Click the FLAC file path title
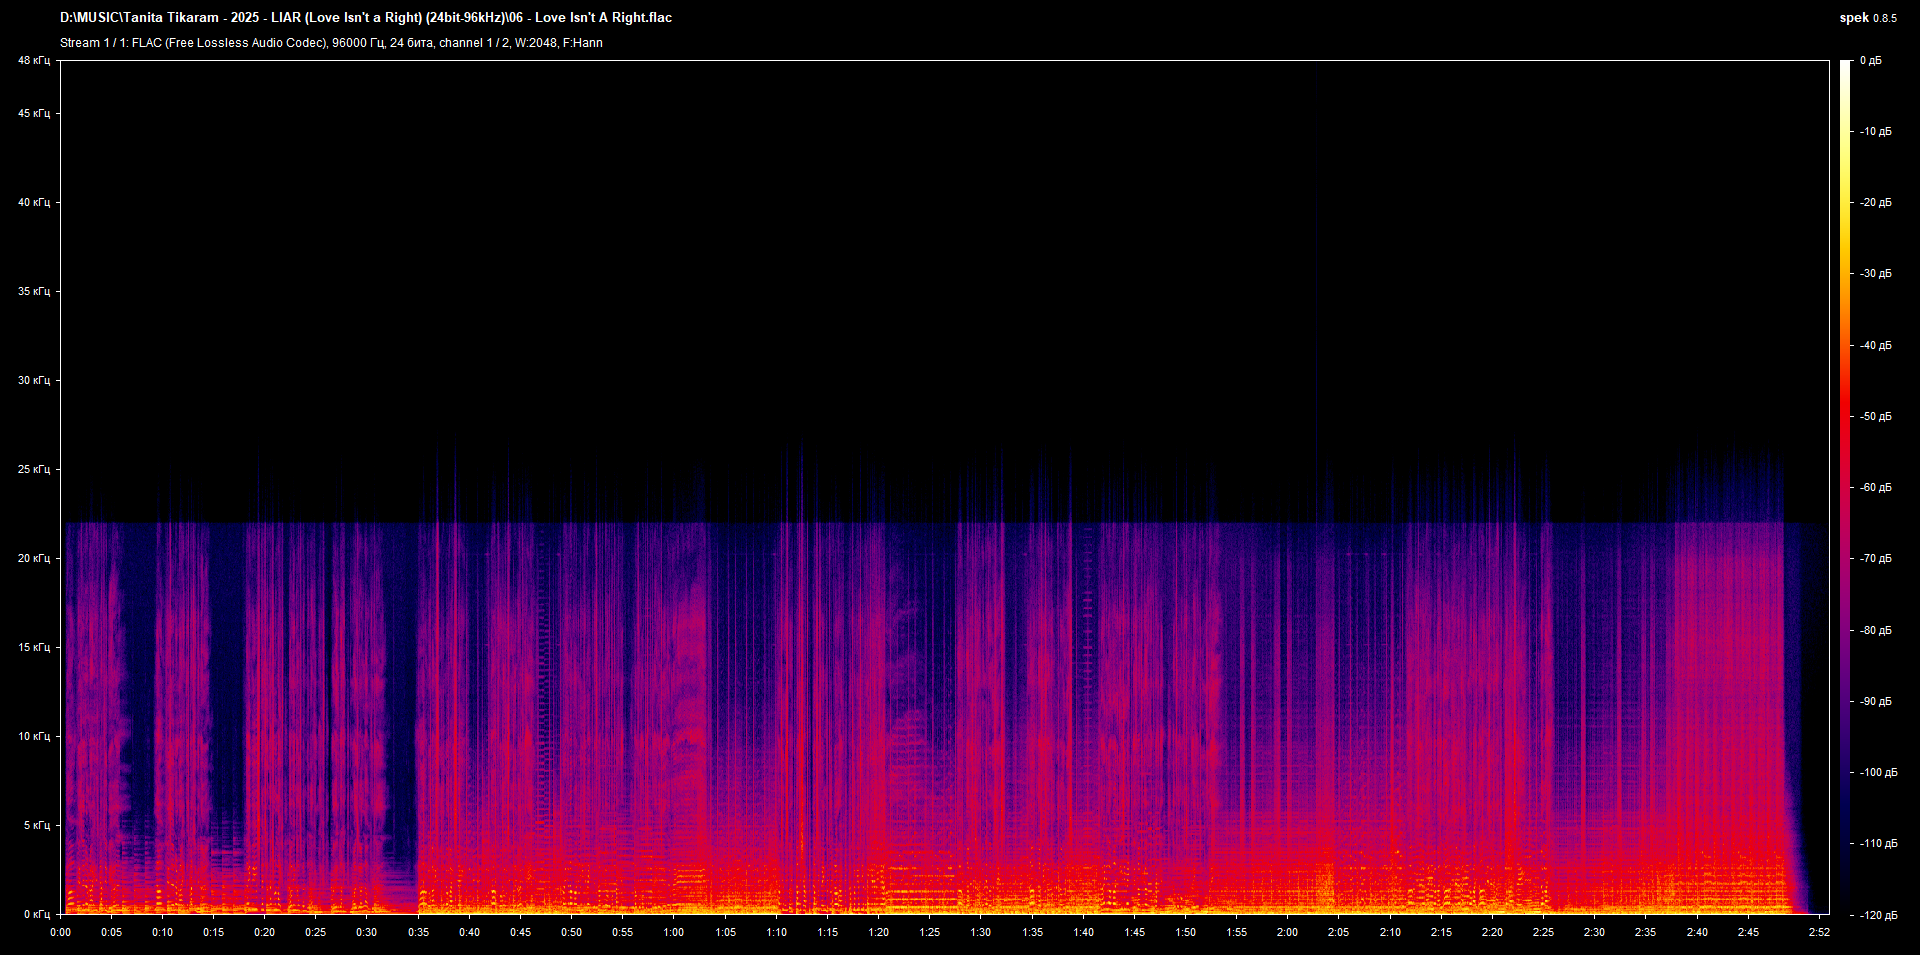This screenshot has width=1920, height=955. (x=366, y=18)
